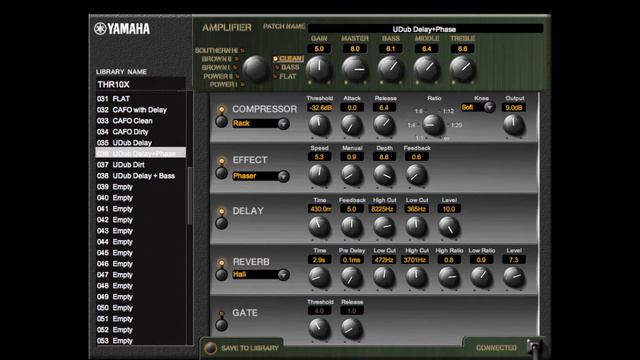Select the FLAT amp model
This screenshot has width=640, height=360.
(x=285, y=76)
